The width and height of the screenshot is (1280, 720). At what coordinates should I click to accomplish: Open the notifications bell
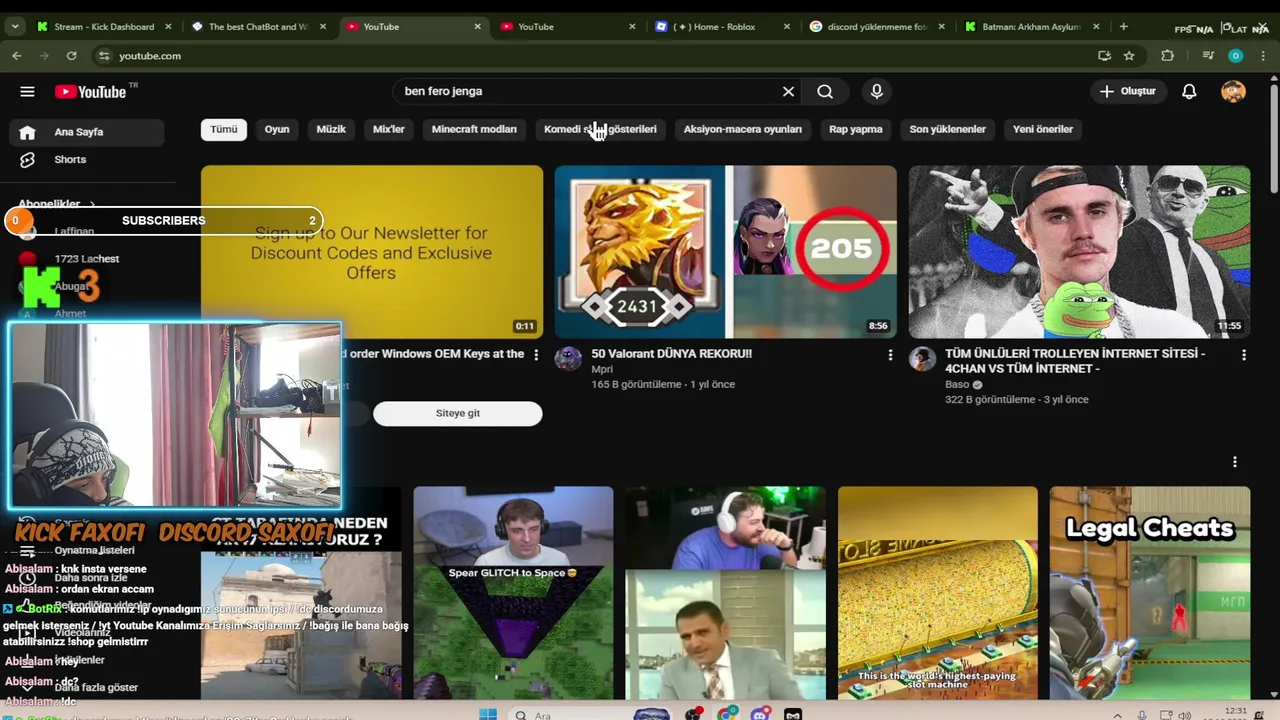pyautogui.click(x=1189, y=91)
